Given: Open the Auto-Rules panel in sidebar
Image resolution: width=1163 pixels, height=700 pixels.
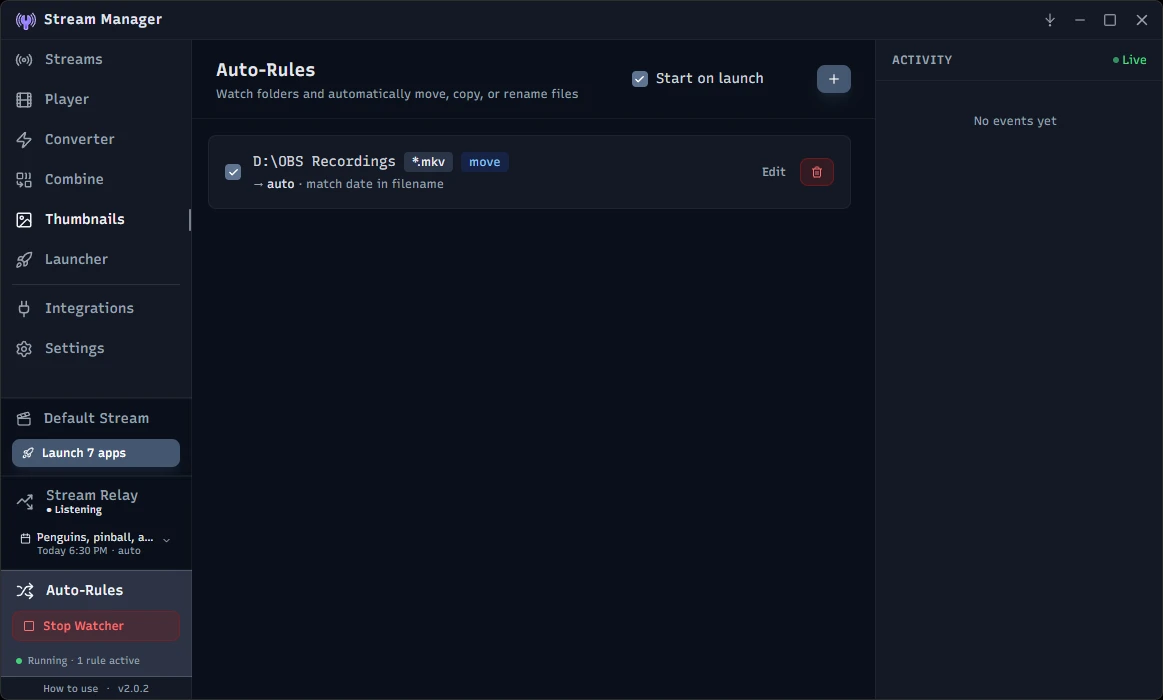Looking at the screenshot, I should (x=85, y=590).
